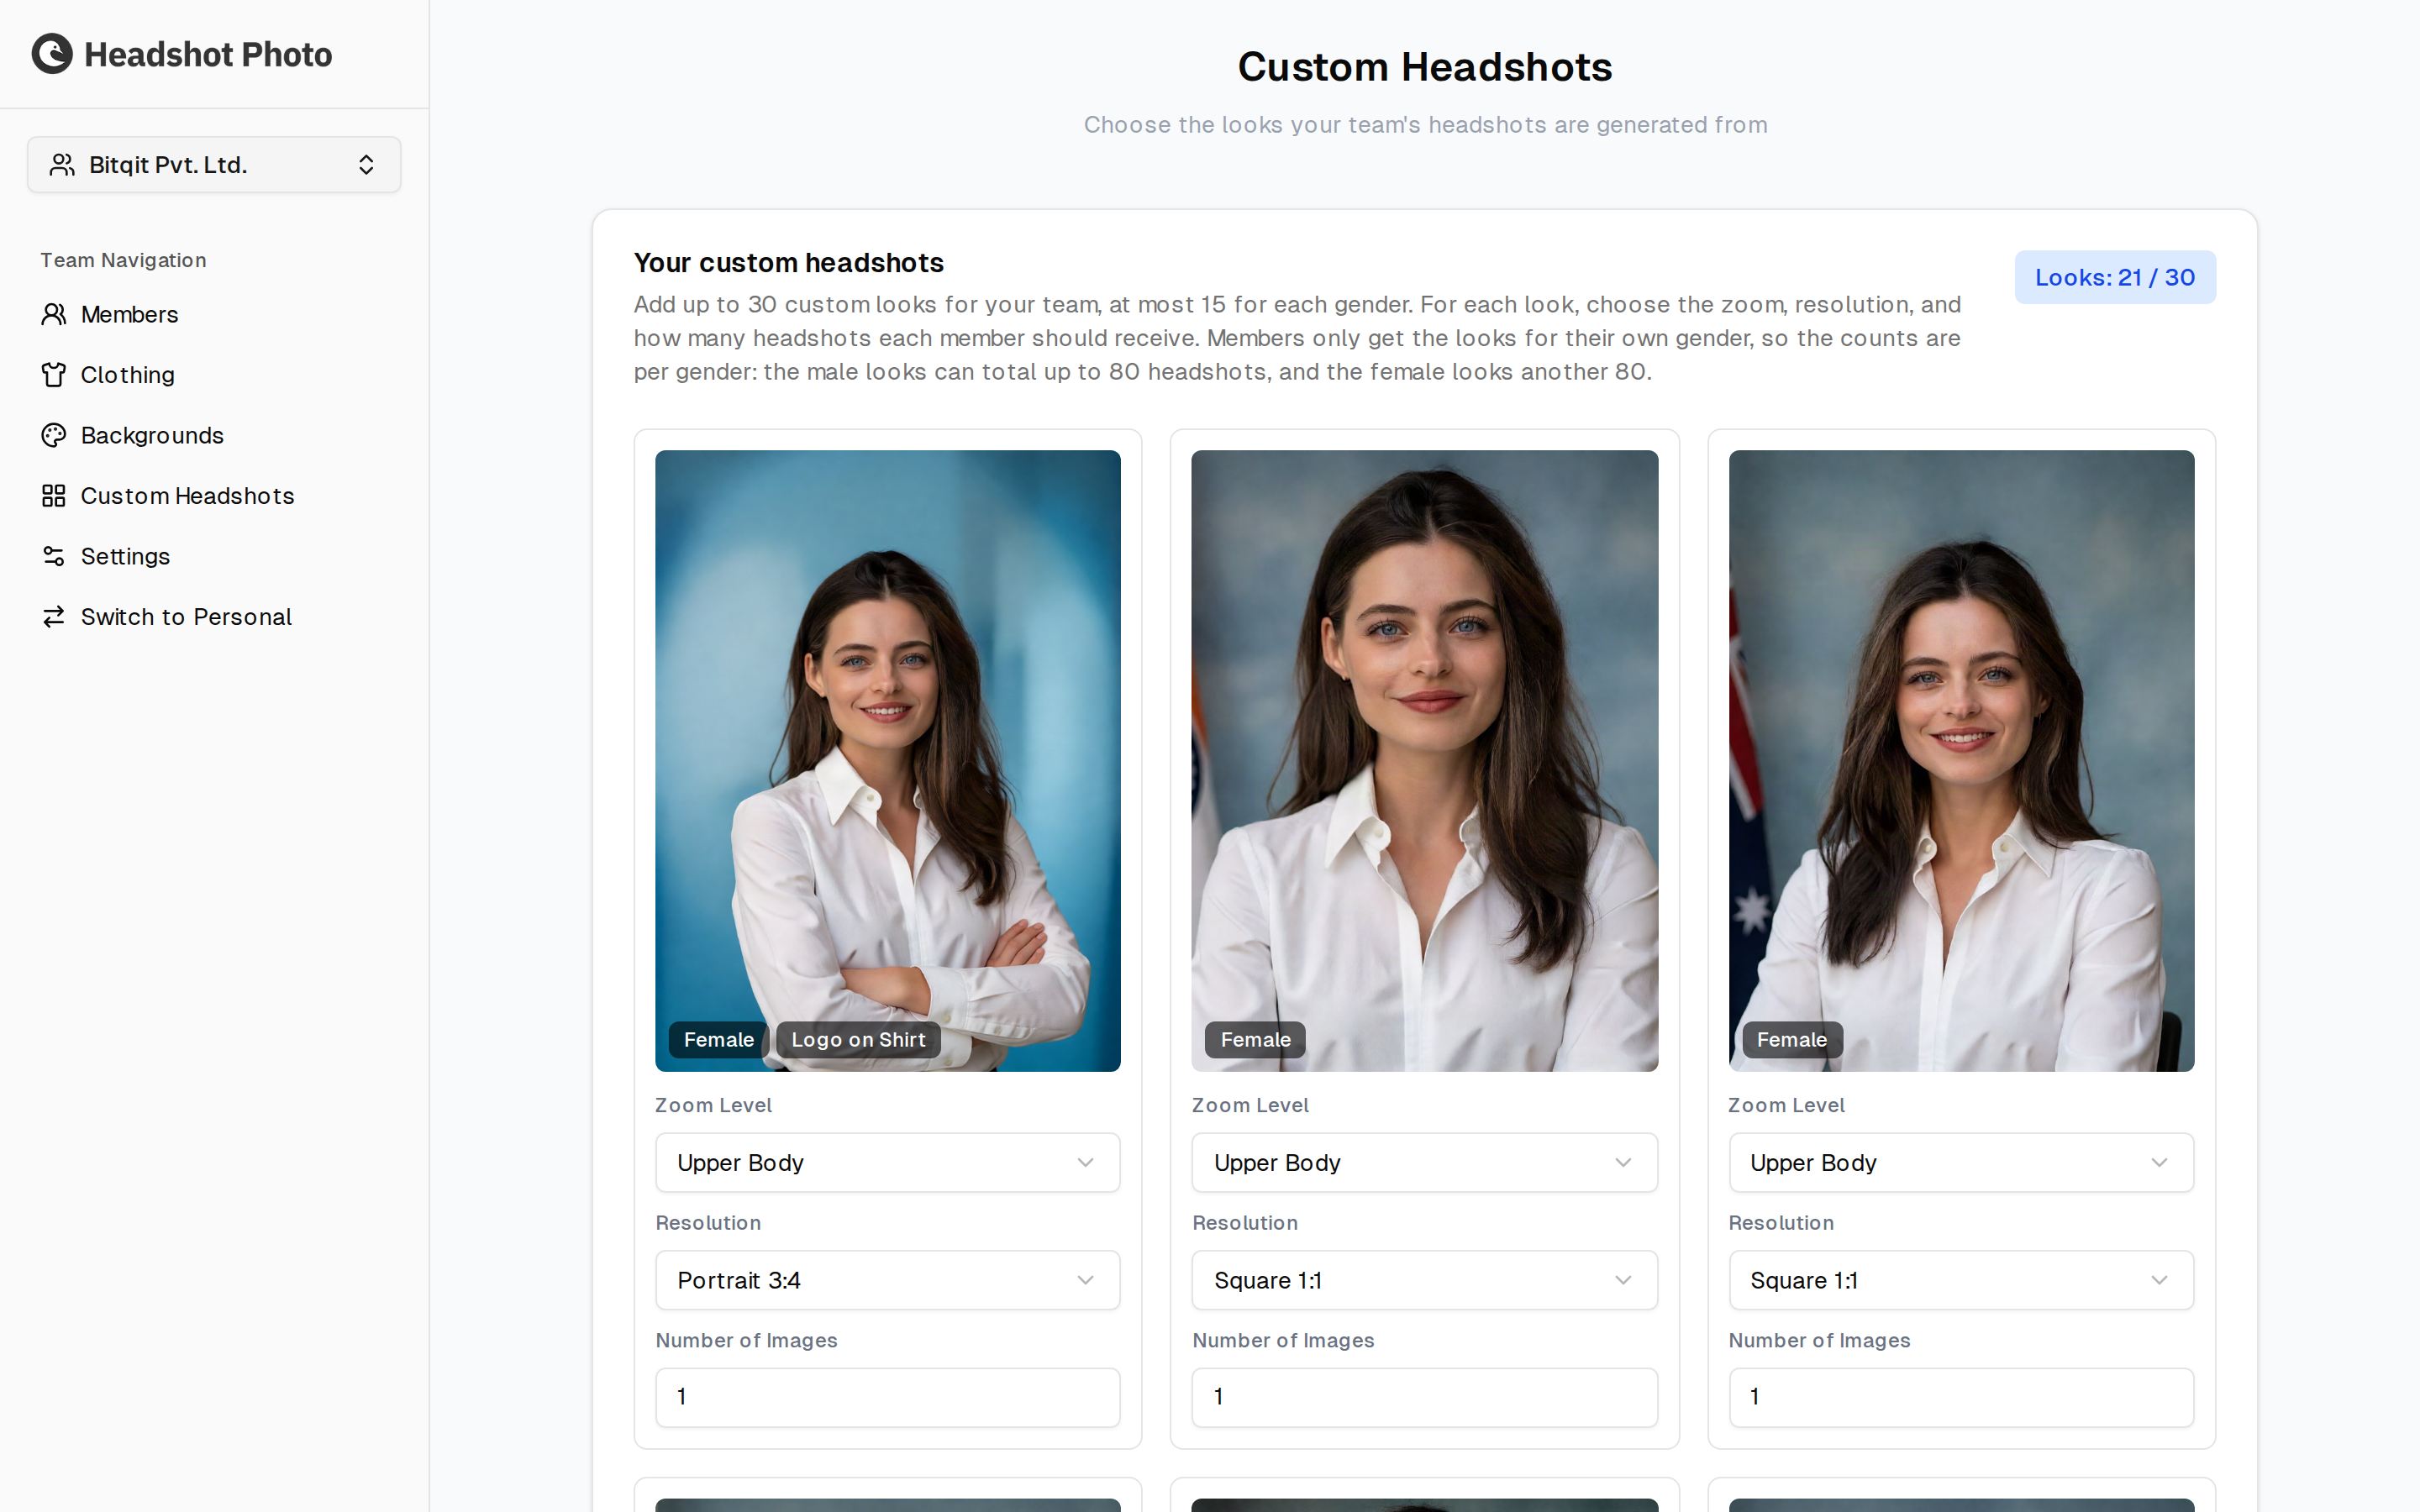Screen dimensions: 2420x1512
Task: Open Square 1:1 resolution dropdown in third card
Action: pyautogui.click(x=1960, y=1280)
